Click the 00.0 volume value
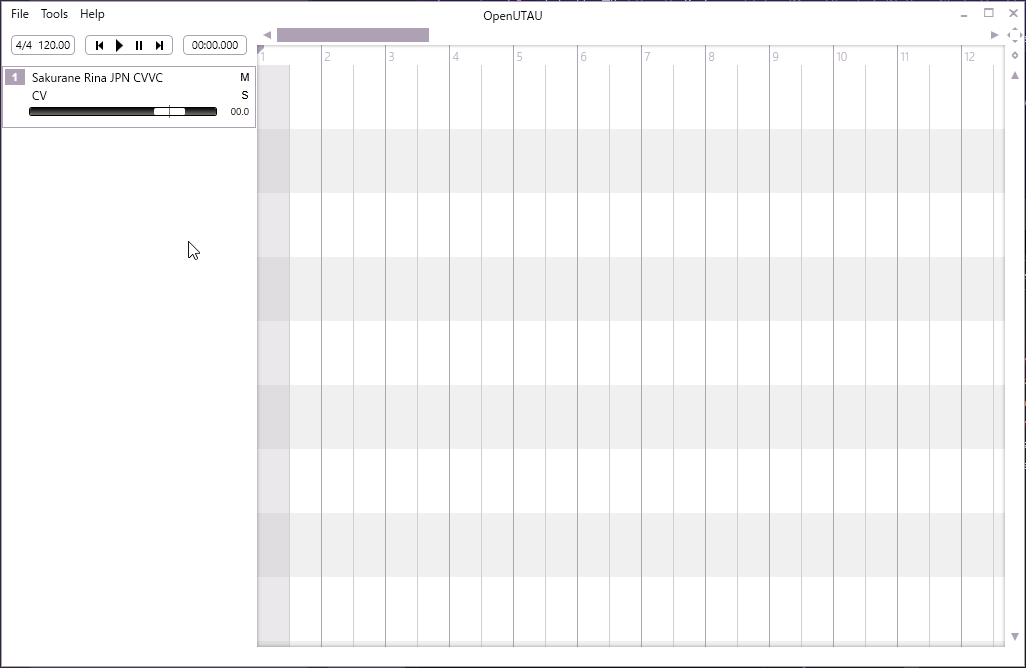The image size is (1026, 668). click(239, 112)
